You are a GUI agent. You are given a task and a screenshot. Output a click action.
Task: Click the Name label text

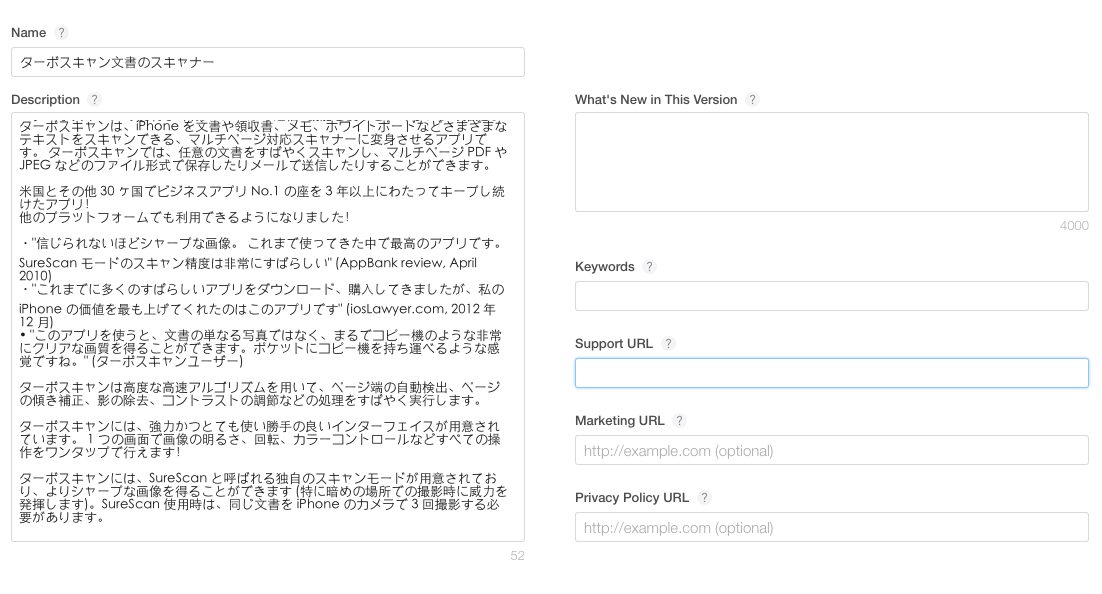tap(29, 33)
